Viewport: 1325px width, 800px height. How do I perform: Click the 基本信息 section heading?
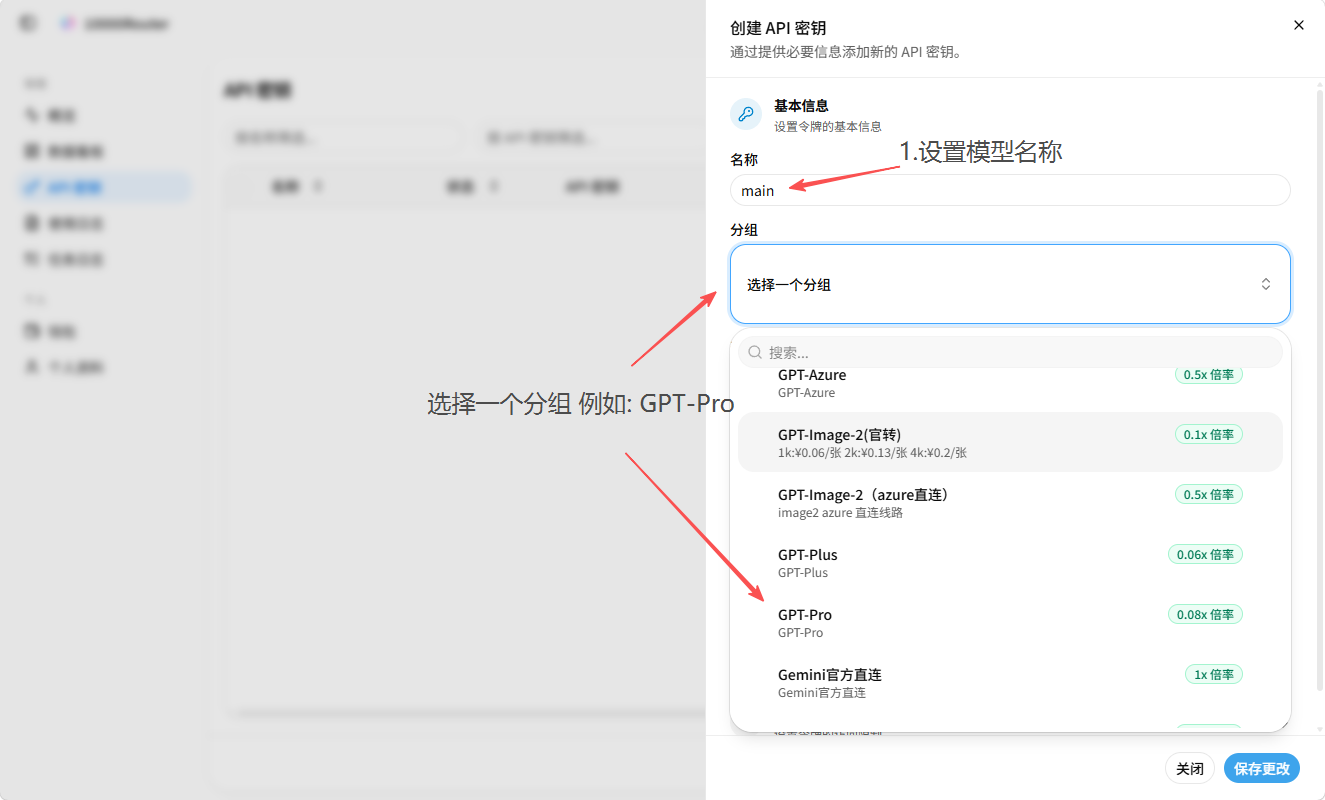(801, 105)
